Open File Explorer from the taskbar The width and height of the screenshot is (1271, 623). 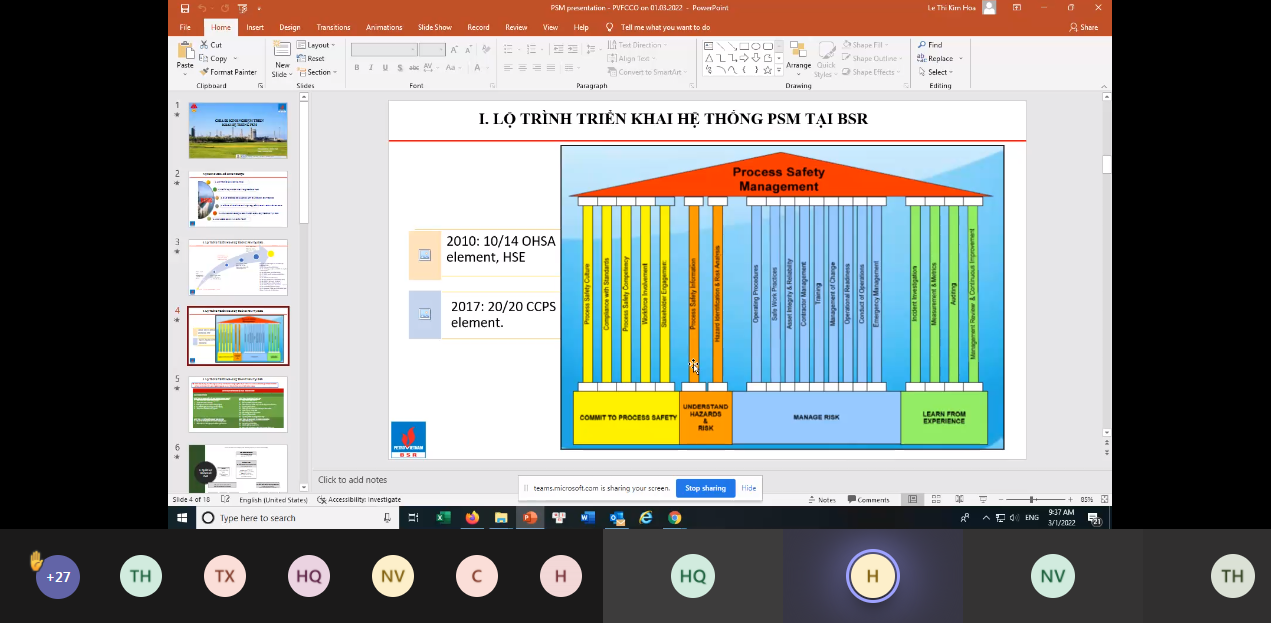pos(501,517)
